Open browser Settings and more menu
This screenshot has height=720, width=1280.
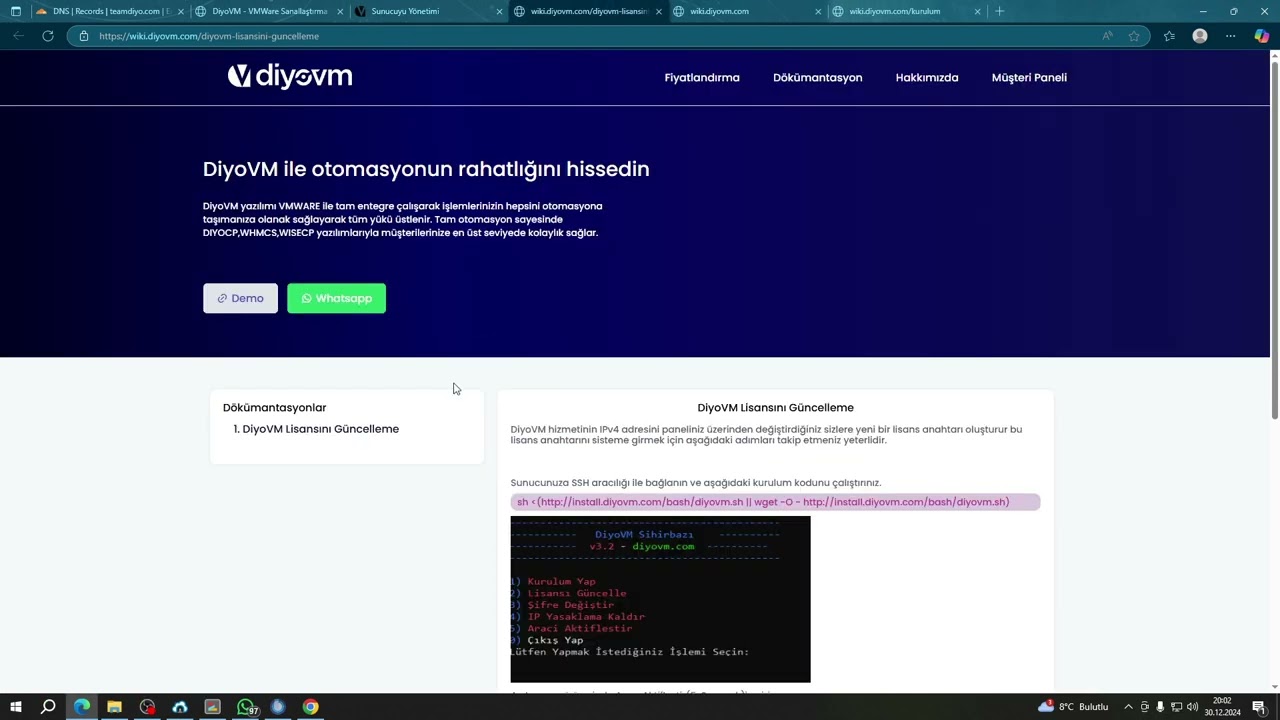click(x=1231, y=36)
